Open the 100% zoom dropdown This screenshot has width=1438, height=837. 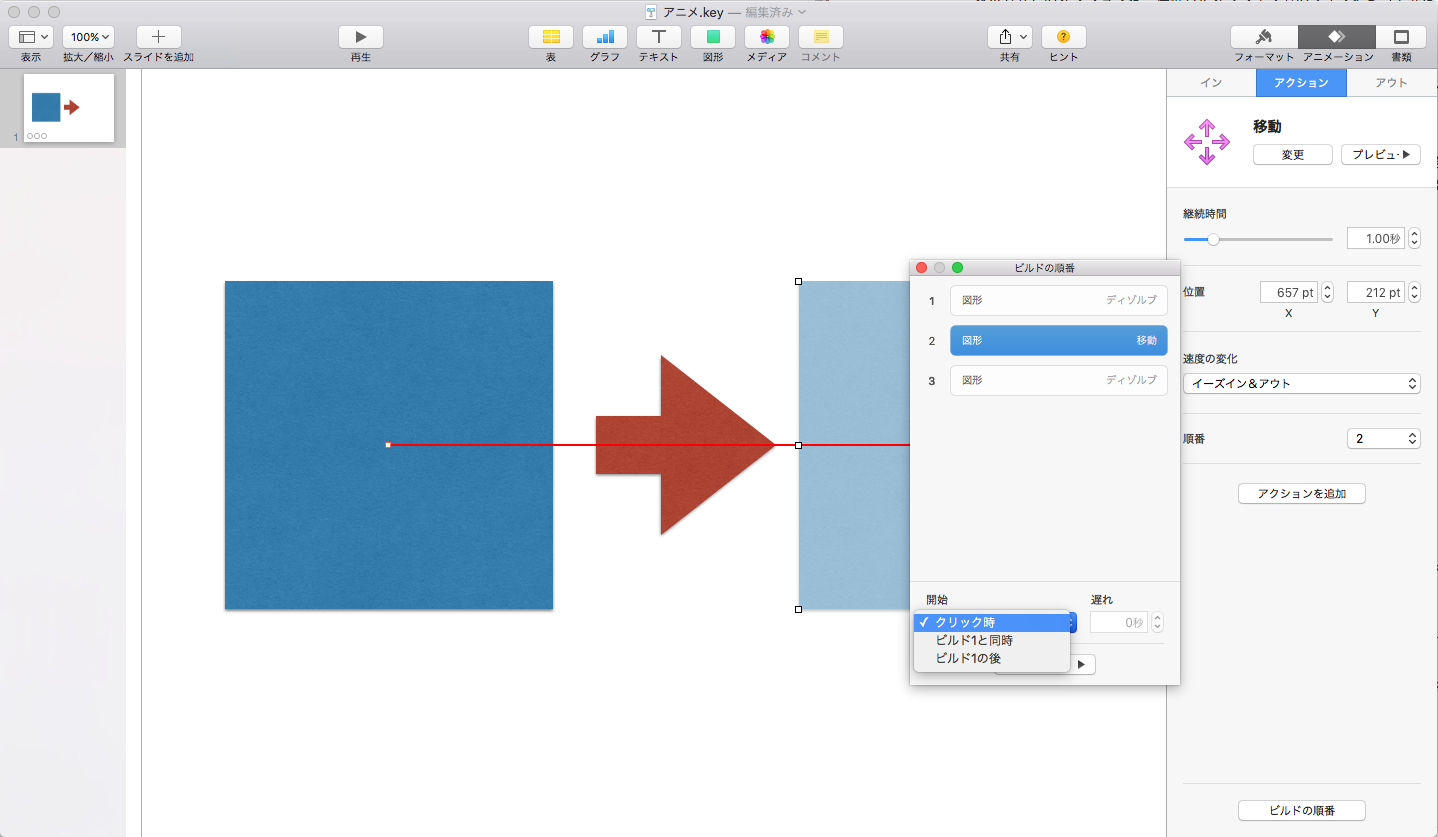coord(88,37)
